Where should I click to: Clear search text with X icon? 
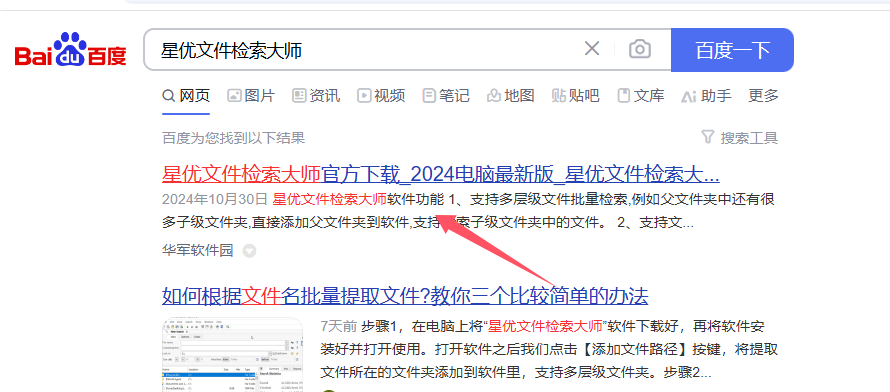592,49
